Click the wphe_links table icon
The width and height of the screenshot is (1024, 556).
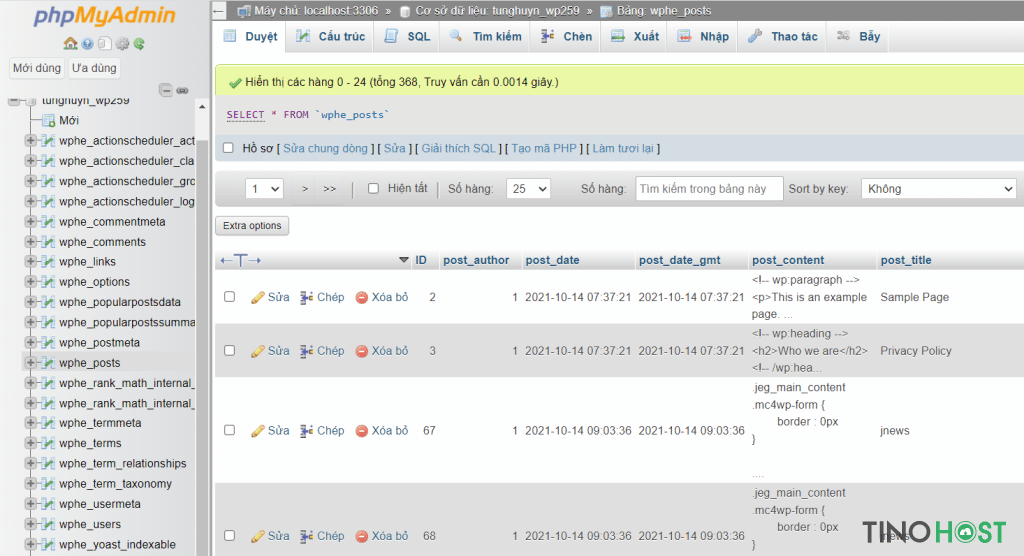(x=48, y=261)
